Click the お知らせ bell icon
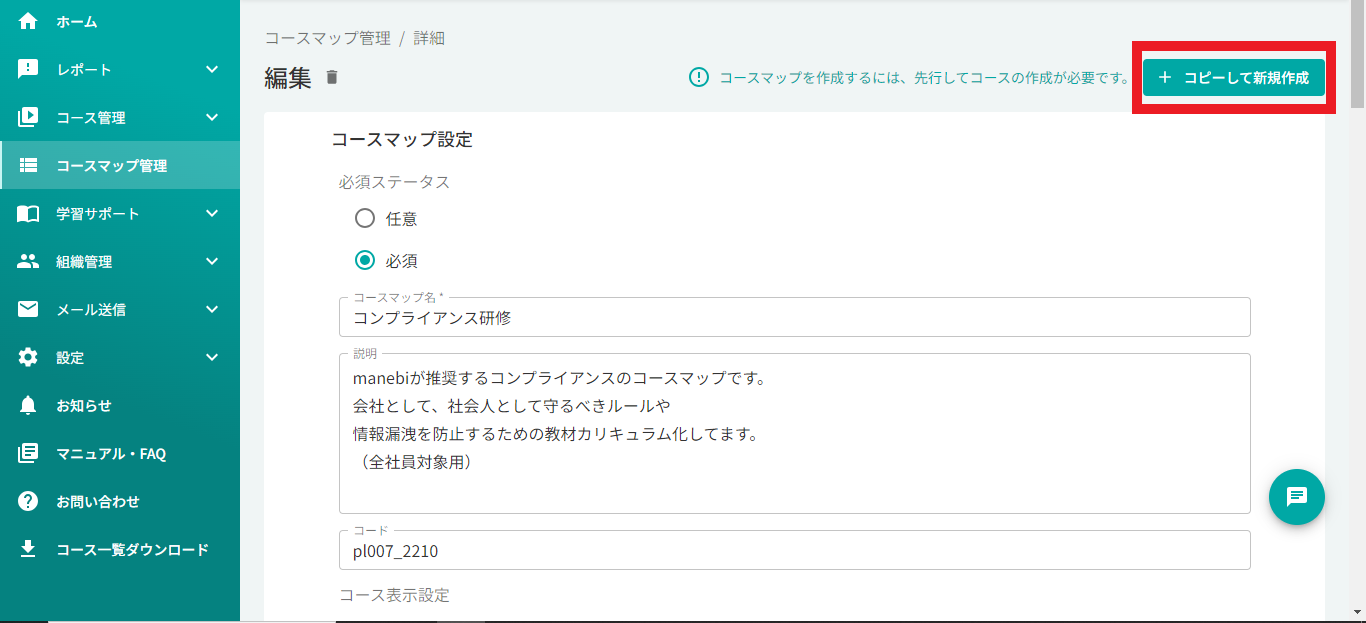This screenshot has width=1366, height=623. click(x=28, y=405)
